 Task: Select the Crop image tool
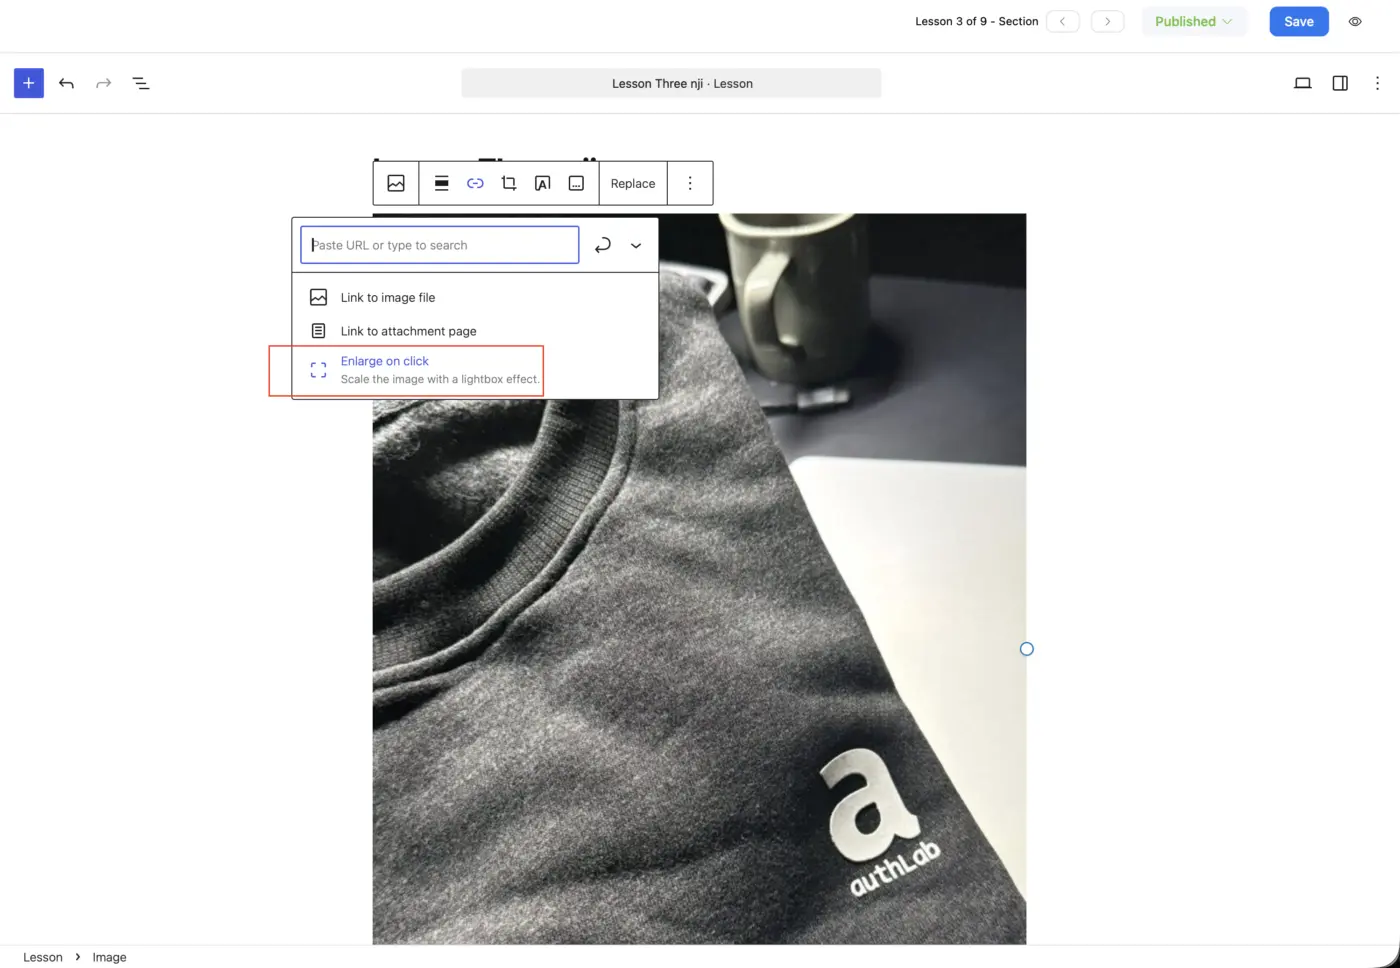point(509,183)
